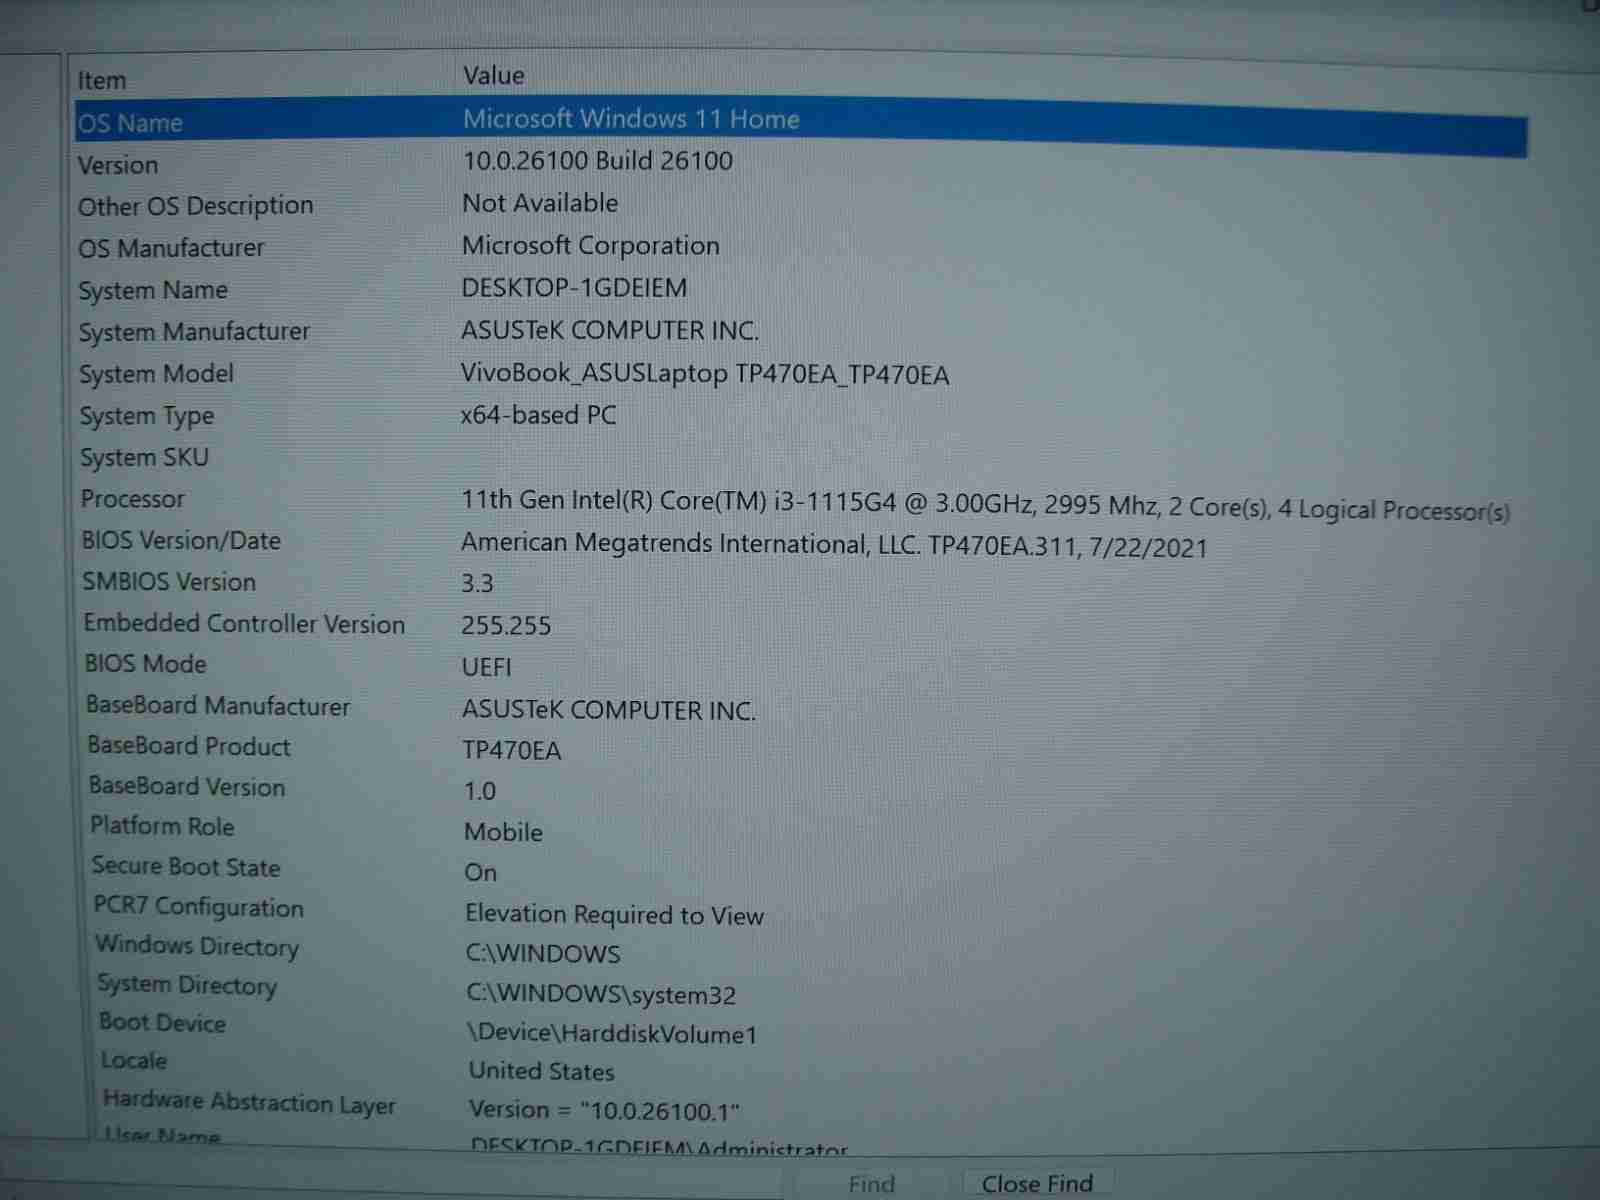Highlight the System Type row

click(147, 416)
